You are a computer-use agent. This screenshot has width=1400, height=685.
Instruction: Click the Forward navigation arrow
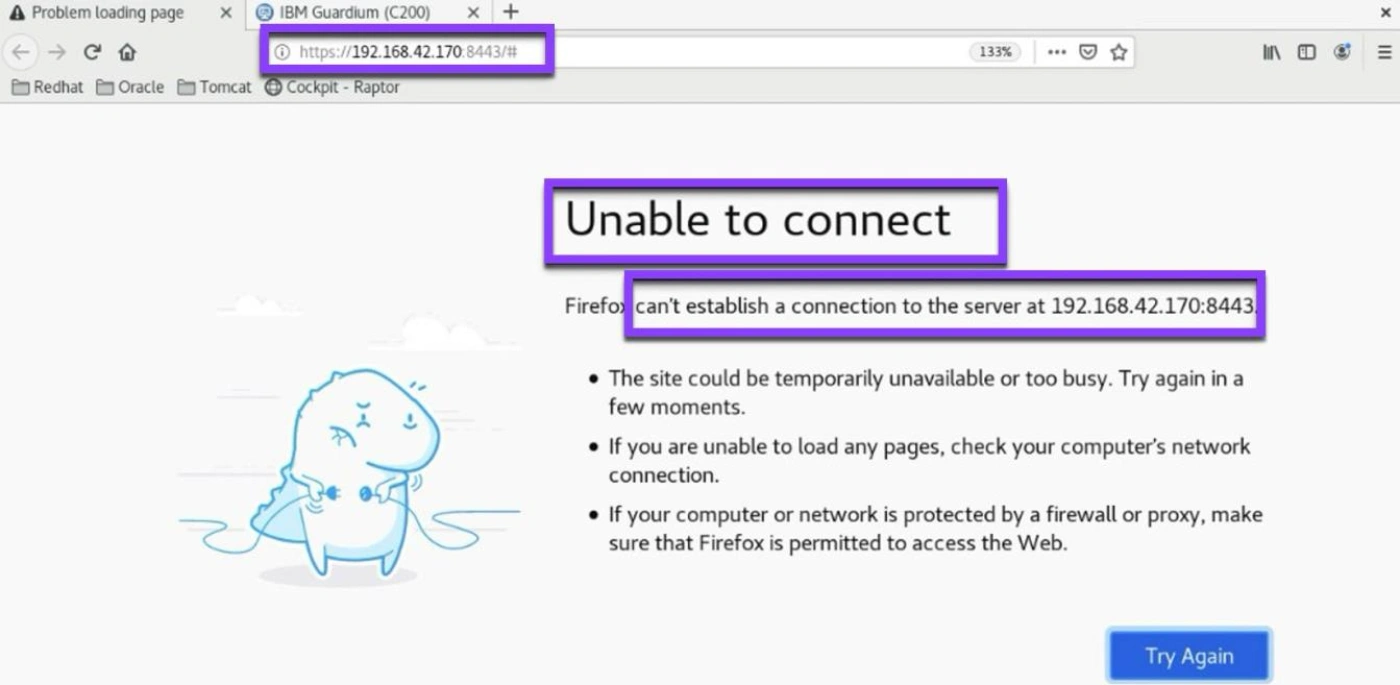pos(57,52)
